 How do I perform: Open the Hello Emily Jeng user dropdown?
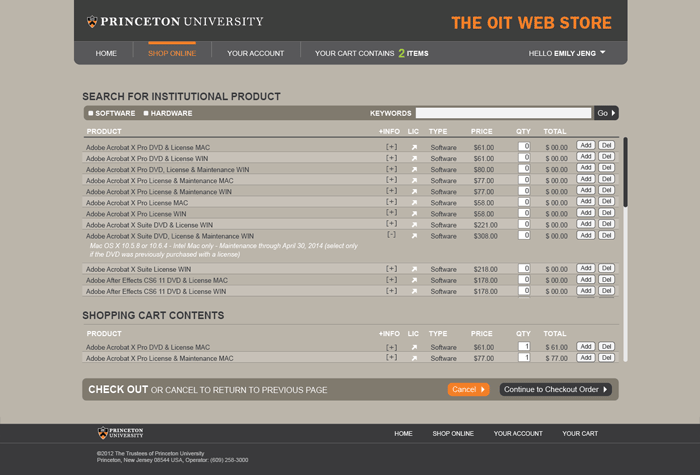603,53
